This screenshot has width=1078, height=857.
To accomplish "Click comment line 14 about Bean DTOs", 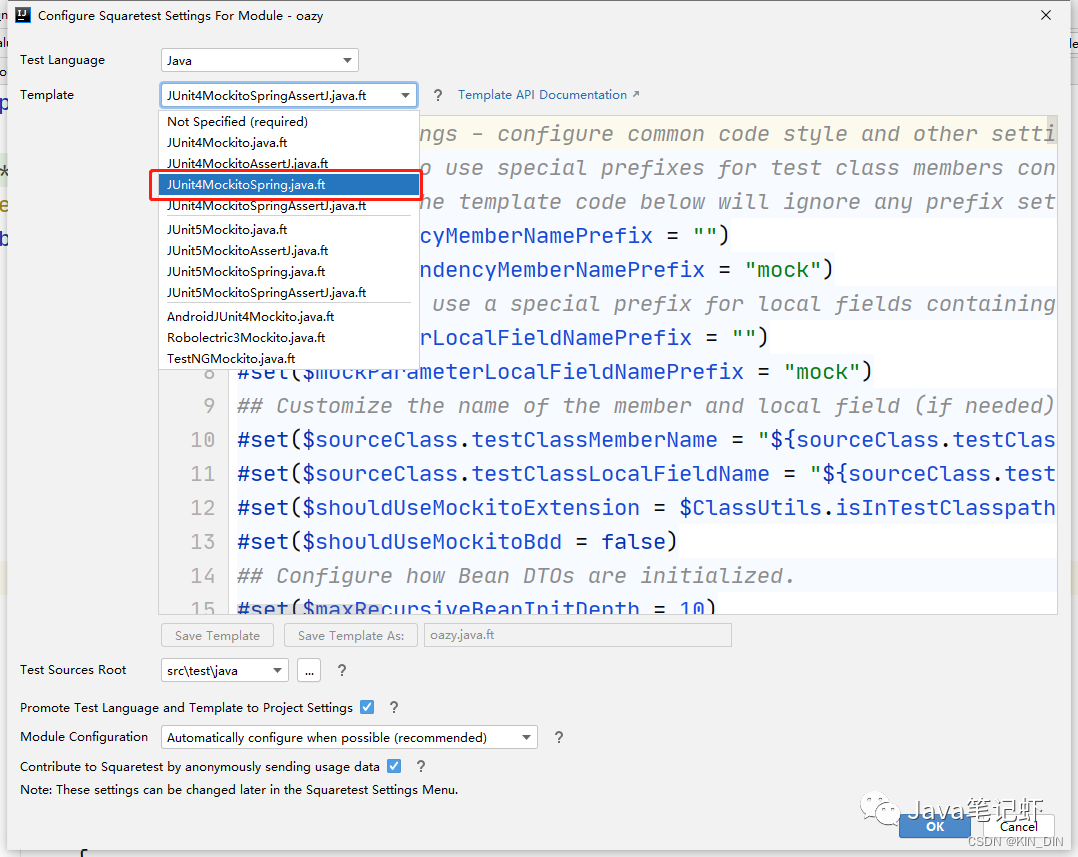I will (516, 575).
